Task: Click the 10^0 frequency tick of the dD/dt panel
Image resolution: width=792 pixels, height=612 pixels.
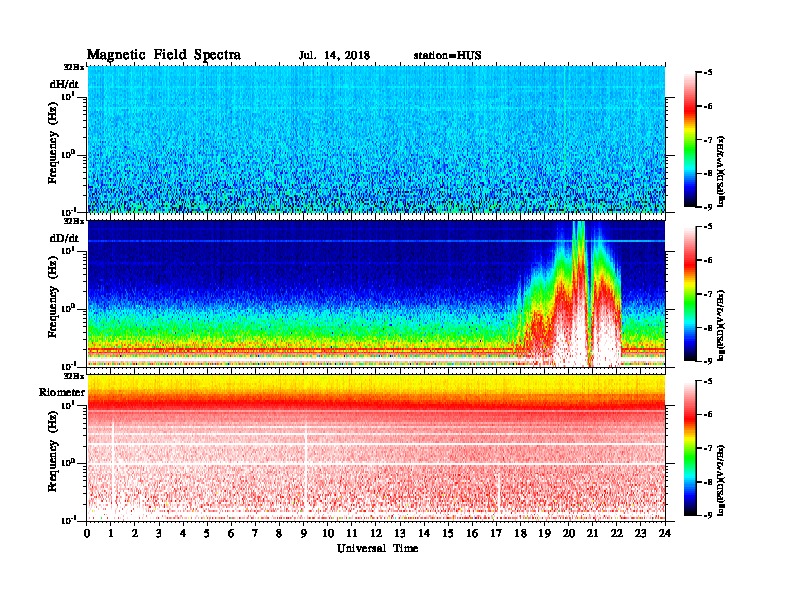Action: [x=68, y=308]
